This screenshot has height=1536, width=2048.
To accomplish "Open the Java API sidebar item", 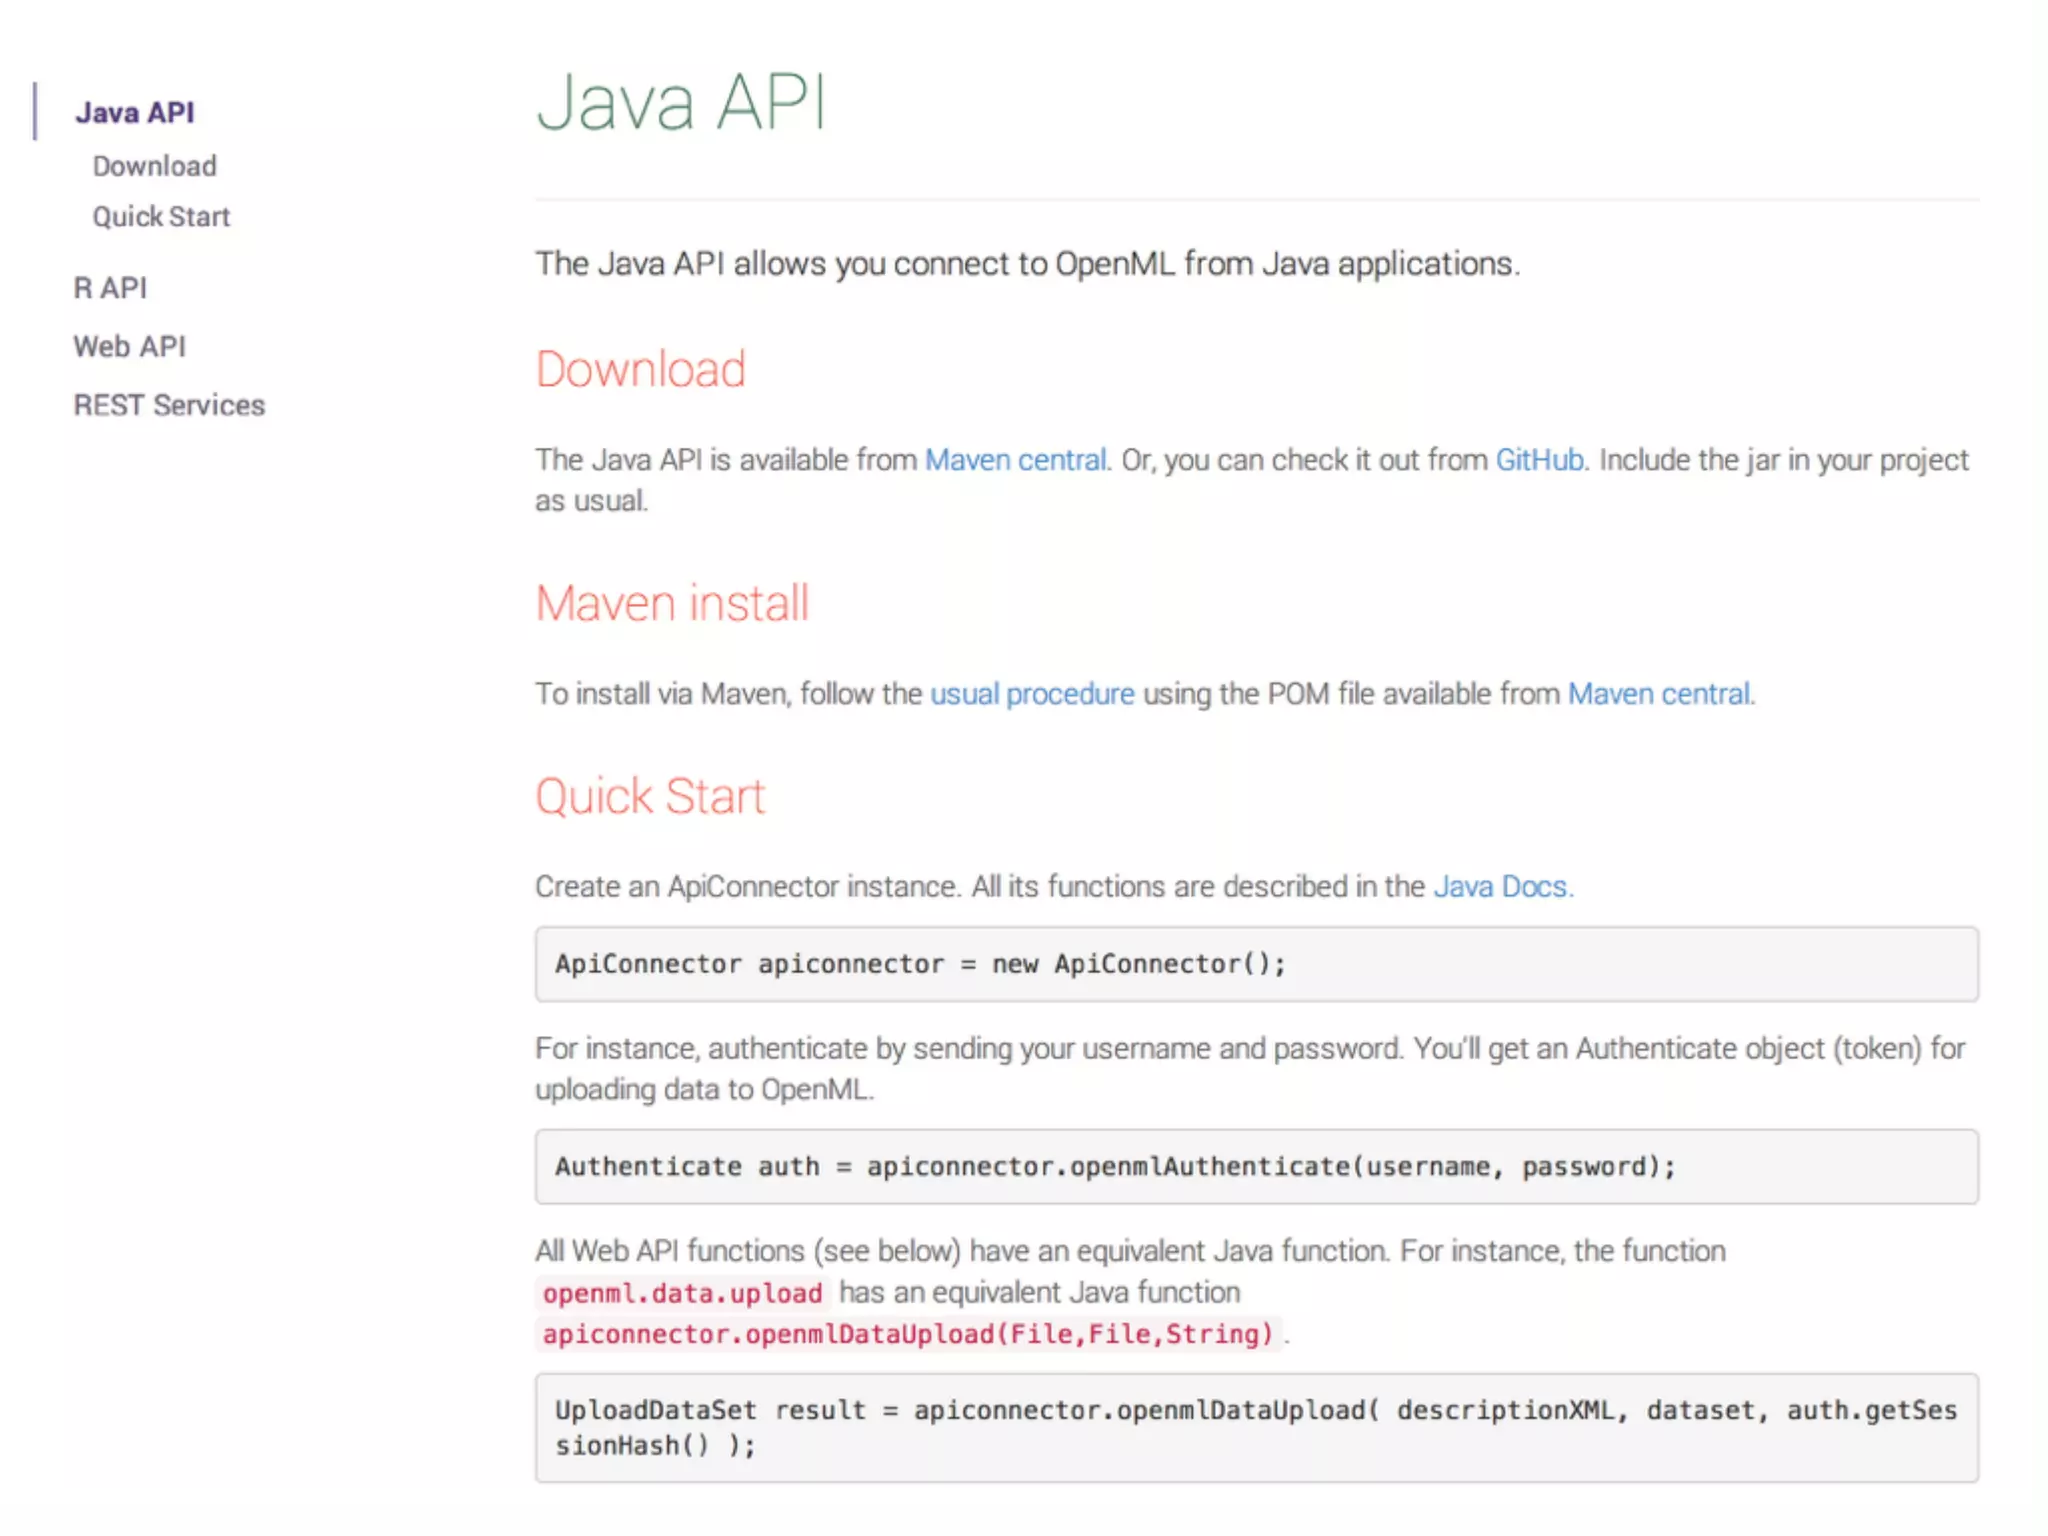I will [x=134, y=112].
